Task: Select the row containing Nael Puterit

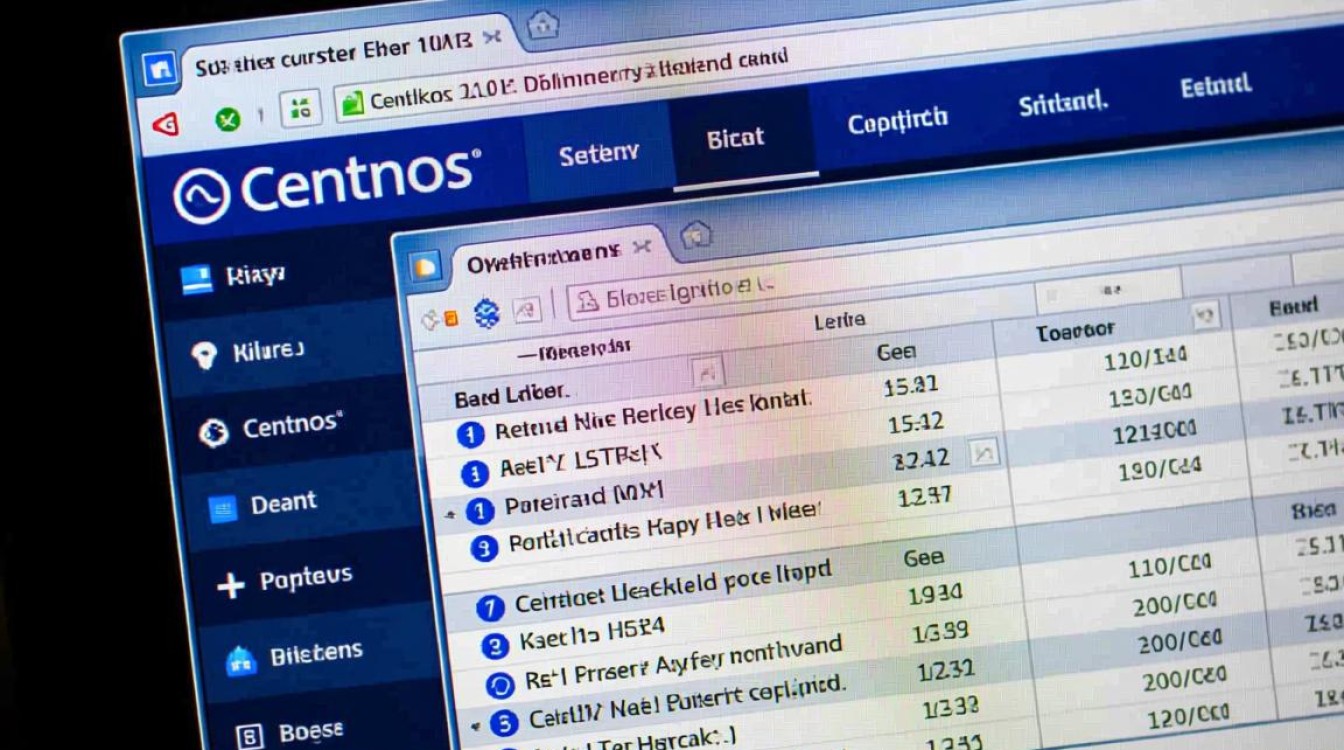Action: 687,701
